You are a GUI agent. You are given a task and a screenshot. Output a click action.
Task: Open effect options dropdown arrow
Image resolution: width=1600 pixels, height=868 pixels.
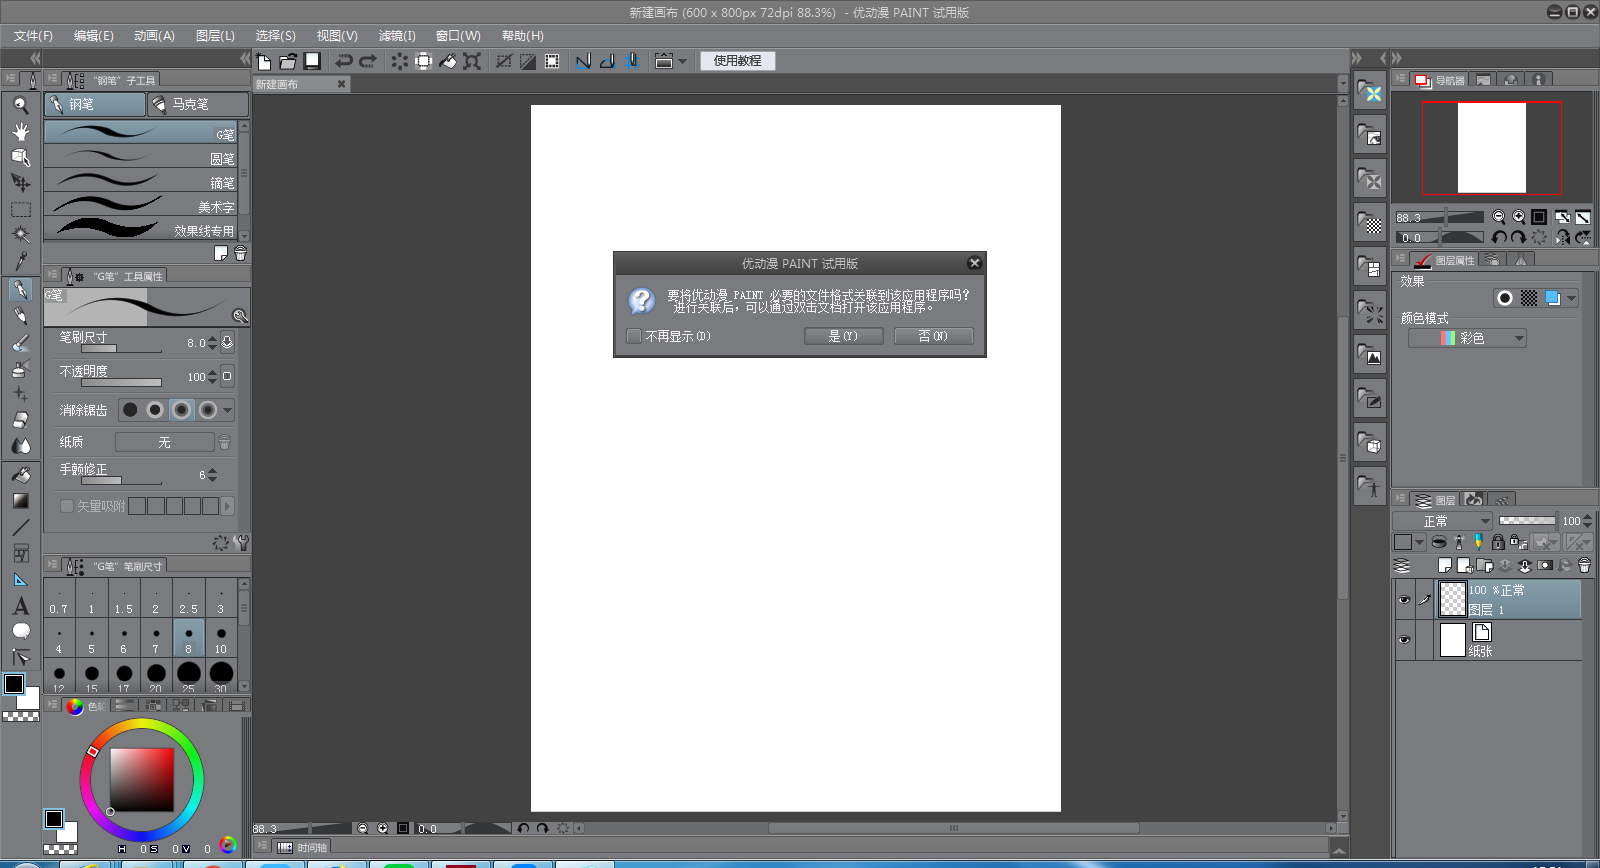pyautogui.click(x=1572, y=298)
